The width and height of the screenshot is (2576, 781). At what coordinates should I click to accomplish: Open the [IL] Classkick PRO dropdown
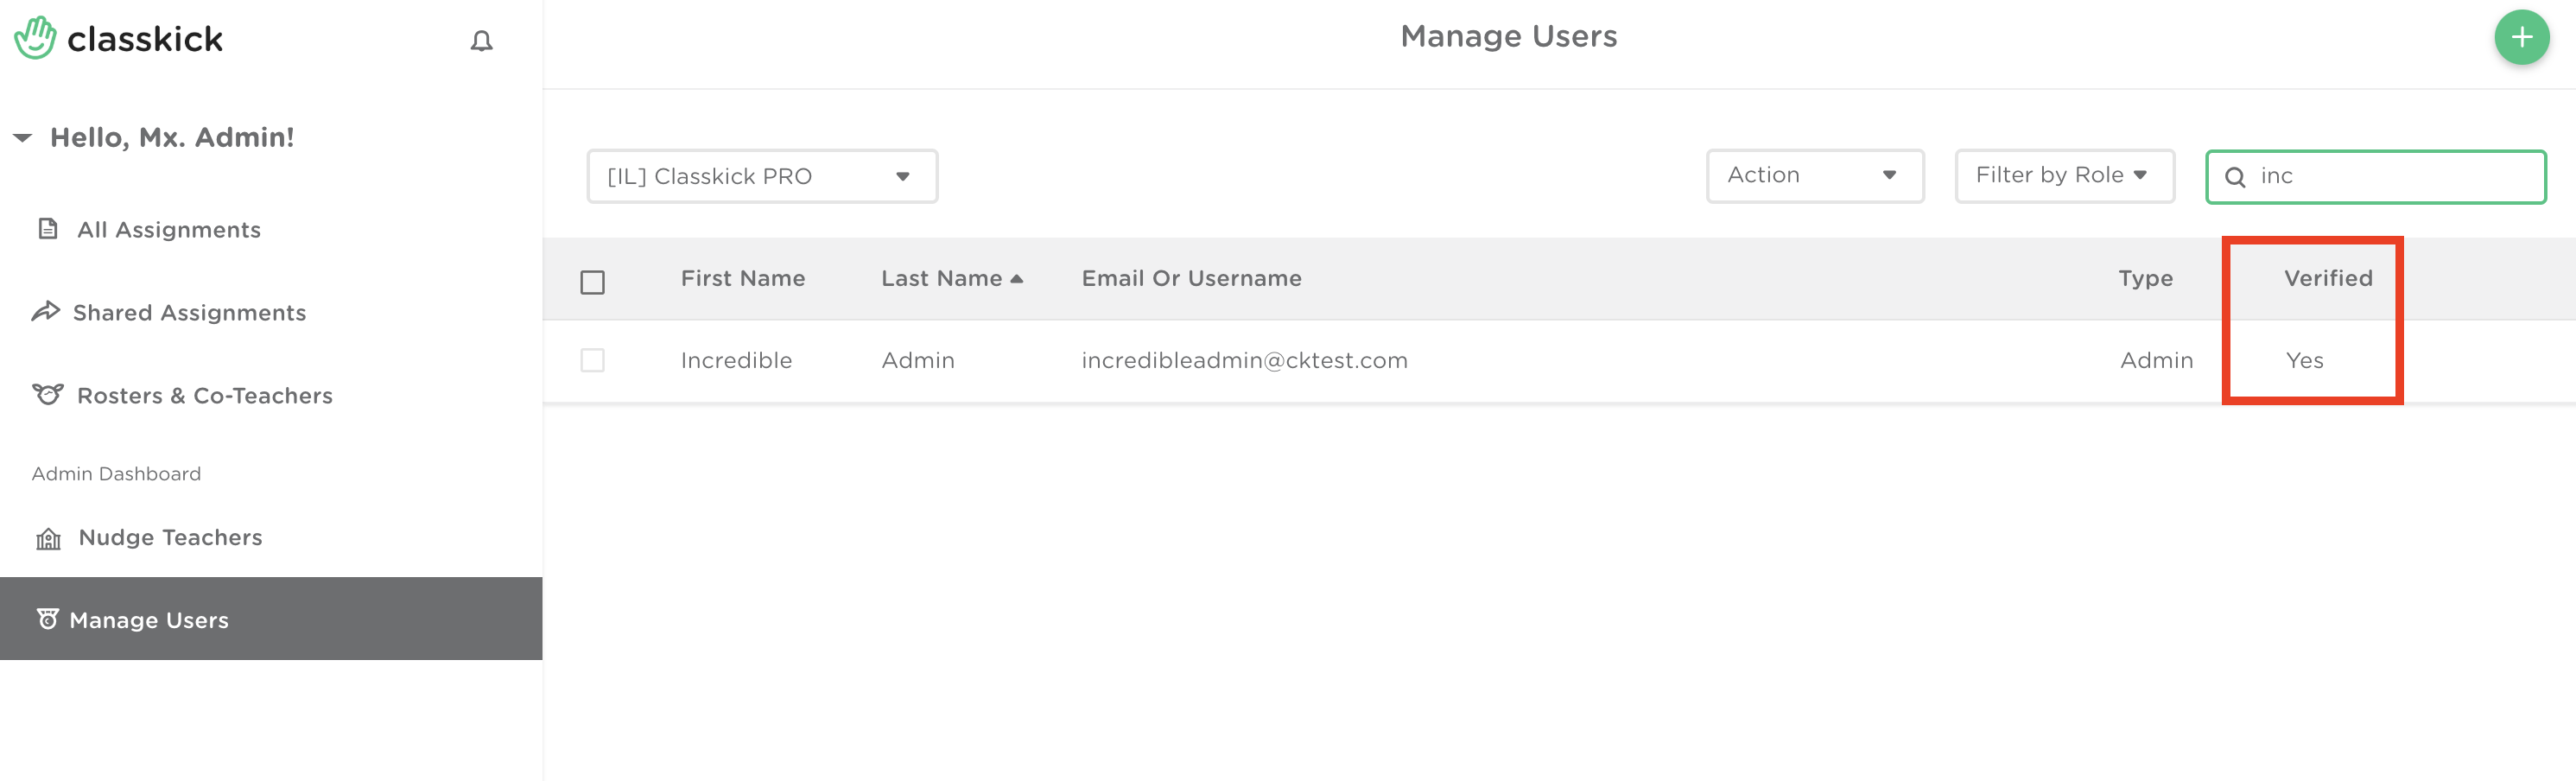[x=761, y=176]
